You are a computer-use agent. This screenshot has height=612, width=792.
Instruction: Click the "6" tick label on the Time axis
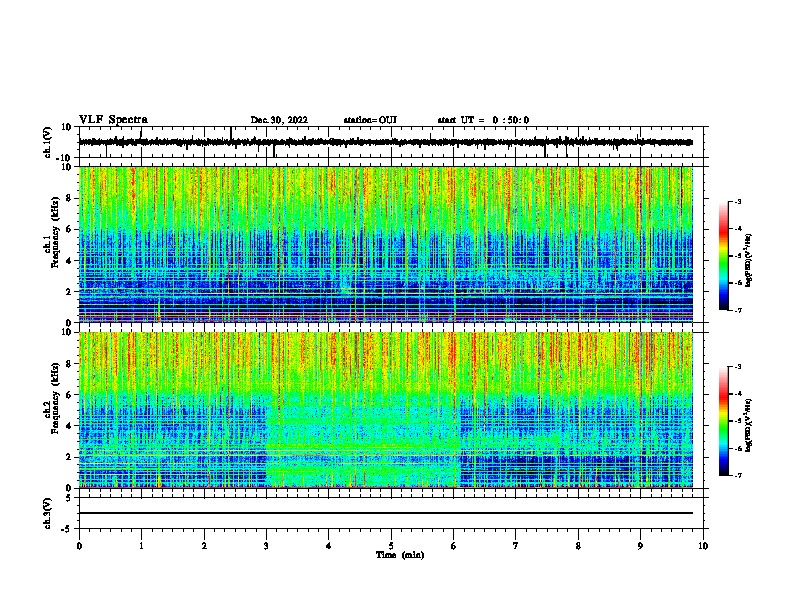453,546
